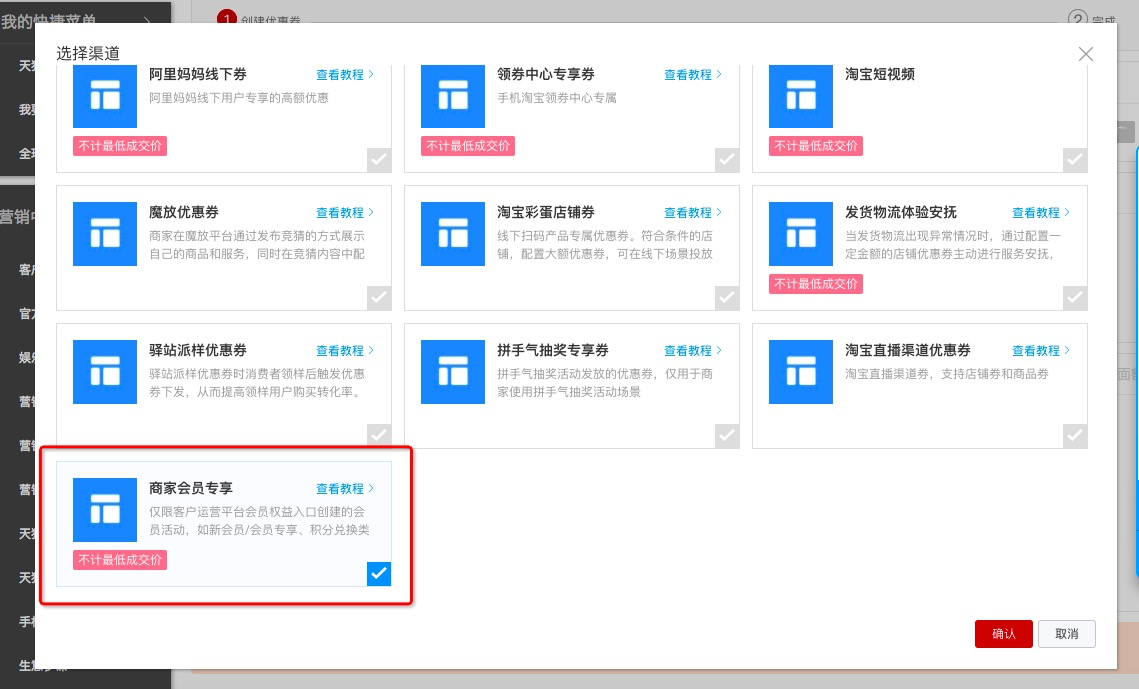Check the 淘宝彩蛋店铺券 selection box

point(726,298)
